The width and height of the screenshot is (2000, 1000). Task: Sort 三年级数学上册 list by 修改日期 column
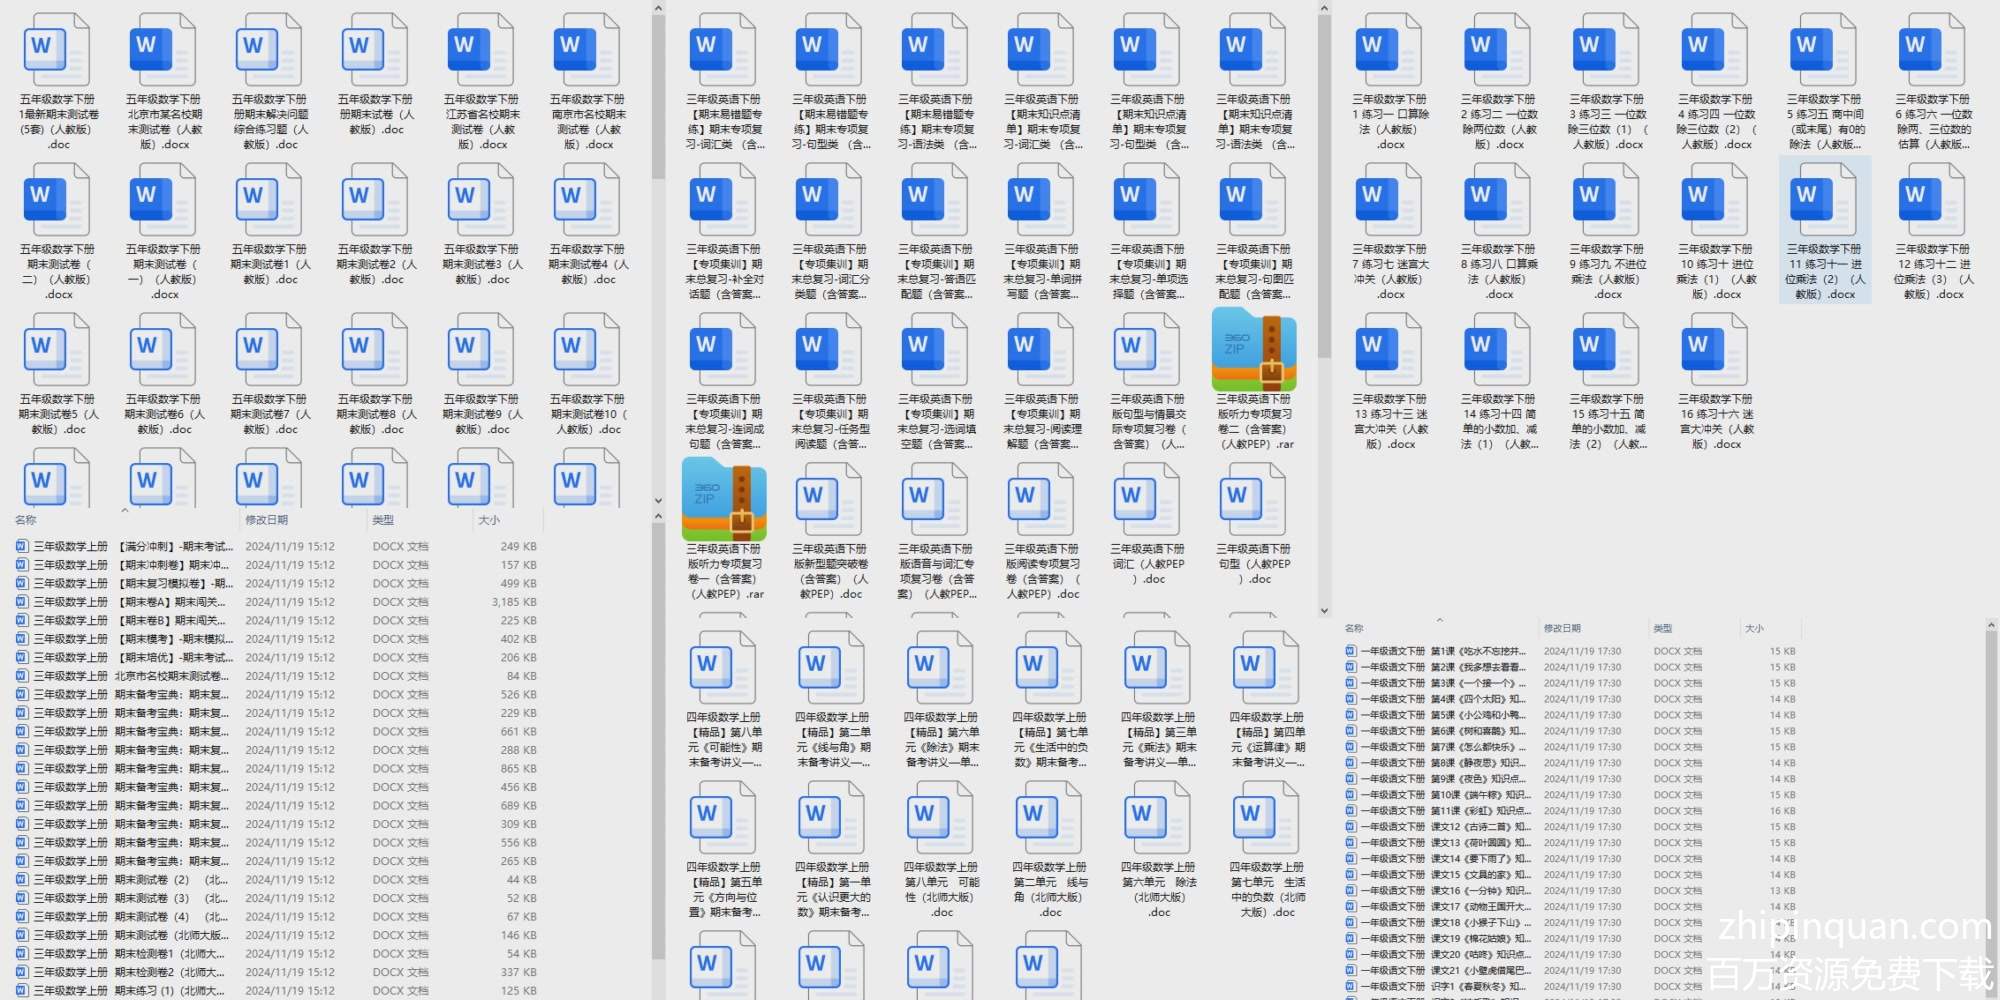(x=267, y=520)
